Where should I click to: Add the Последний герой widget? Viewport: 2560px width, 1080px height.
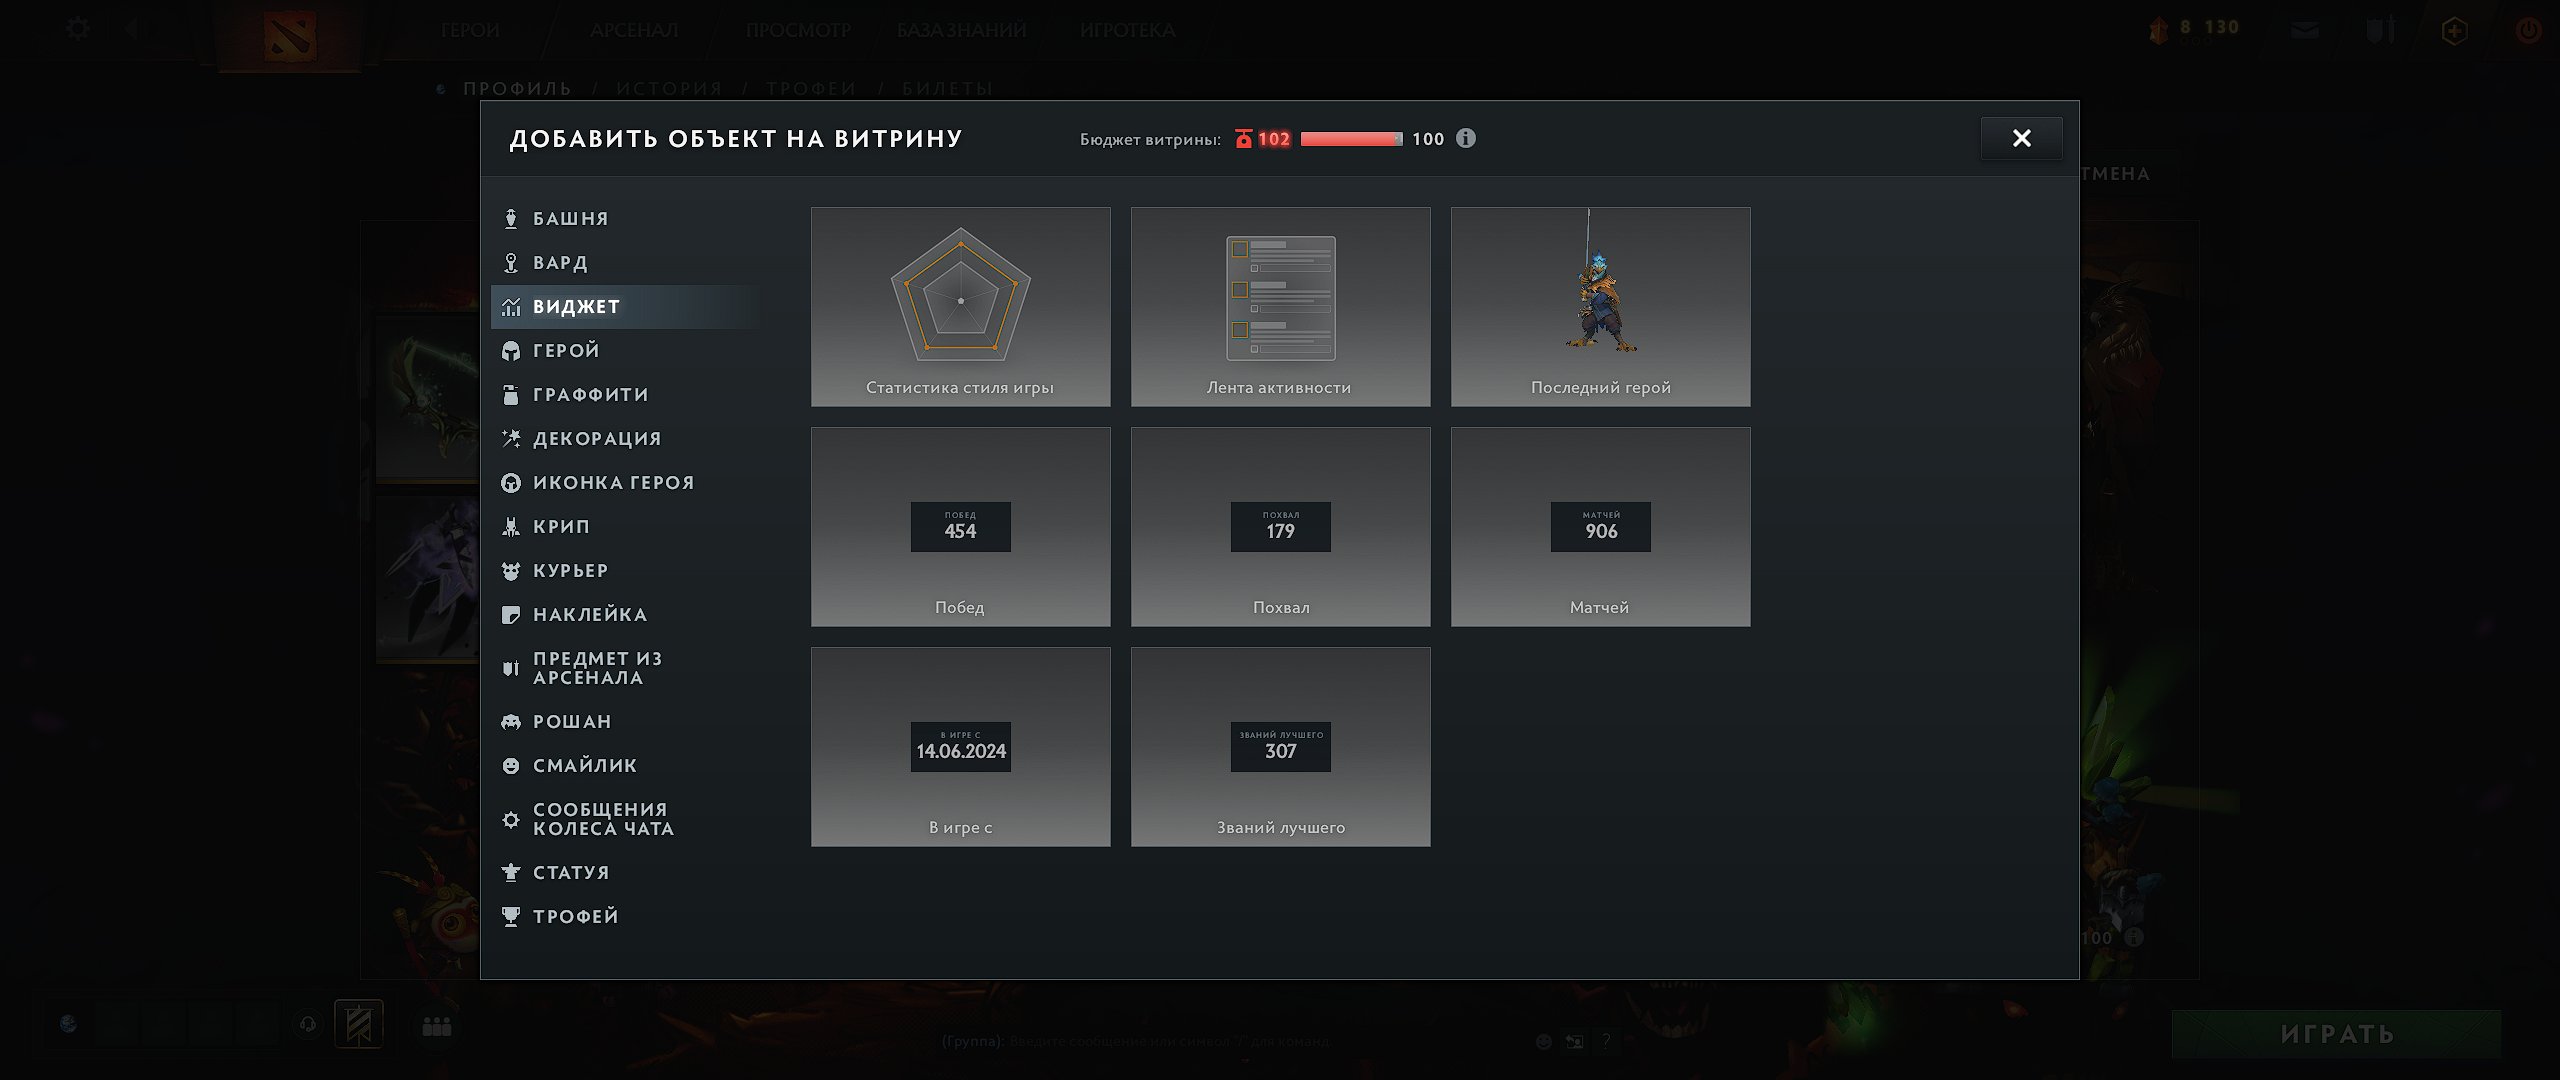pyautogui.click(x=1601, y=307)
